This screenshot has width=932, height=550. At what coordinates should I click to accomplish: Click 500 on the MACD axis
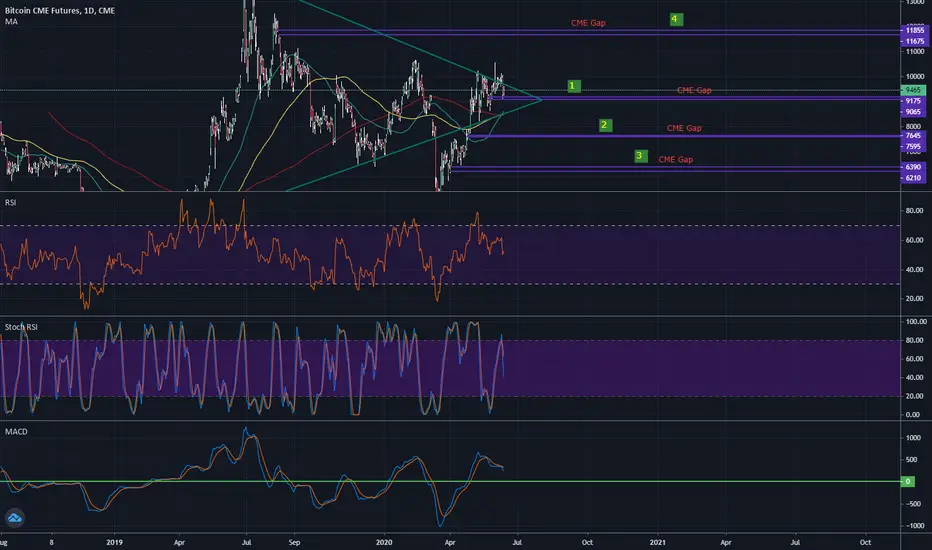913,460
